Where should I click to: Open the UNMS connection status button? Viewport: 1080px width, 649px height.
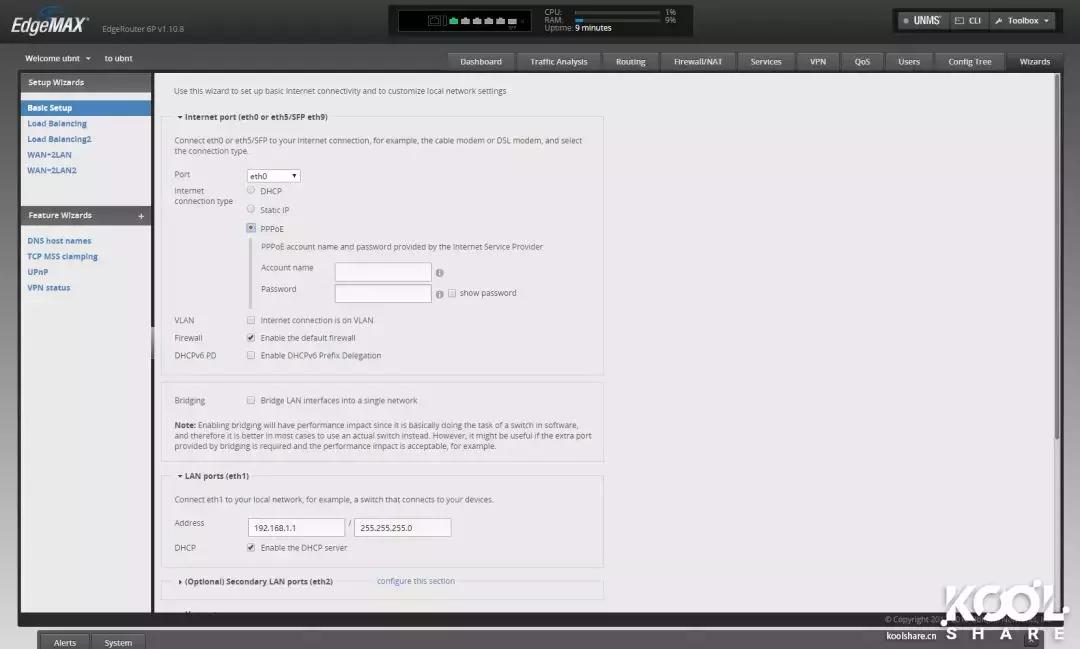[x=921, y=21]
